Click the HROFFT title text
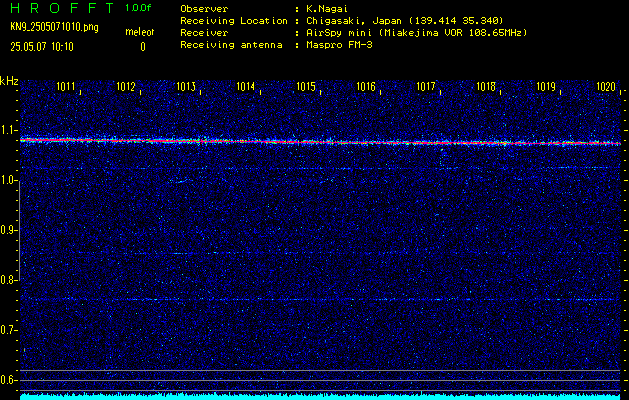The width and height of the screenshot is (629, 400). pos(62,8)
